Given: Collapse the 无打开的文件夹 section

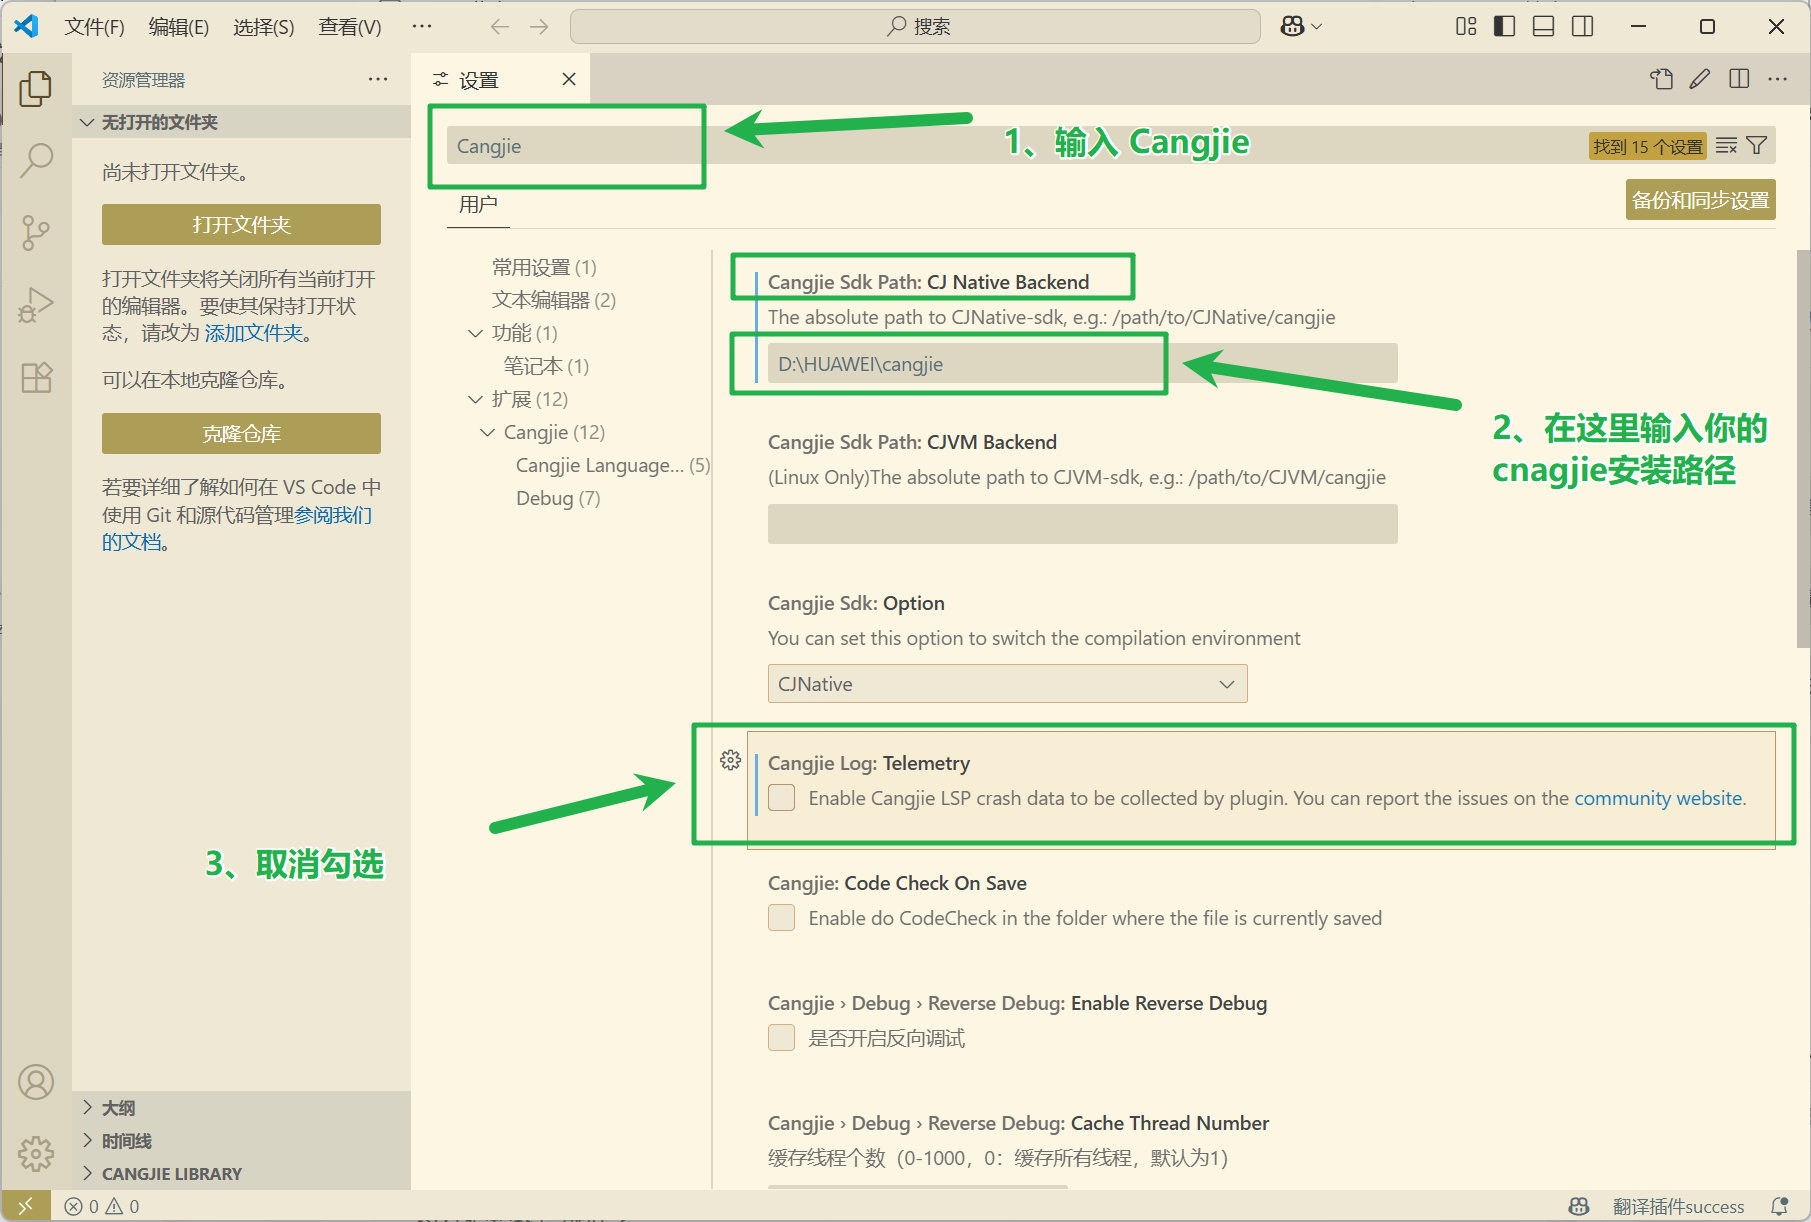Looking at the screenshot, I should pyautogui.click(x=241, y=122).
